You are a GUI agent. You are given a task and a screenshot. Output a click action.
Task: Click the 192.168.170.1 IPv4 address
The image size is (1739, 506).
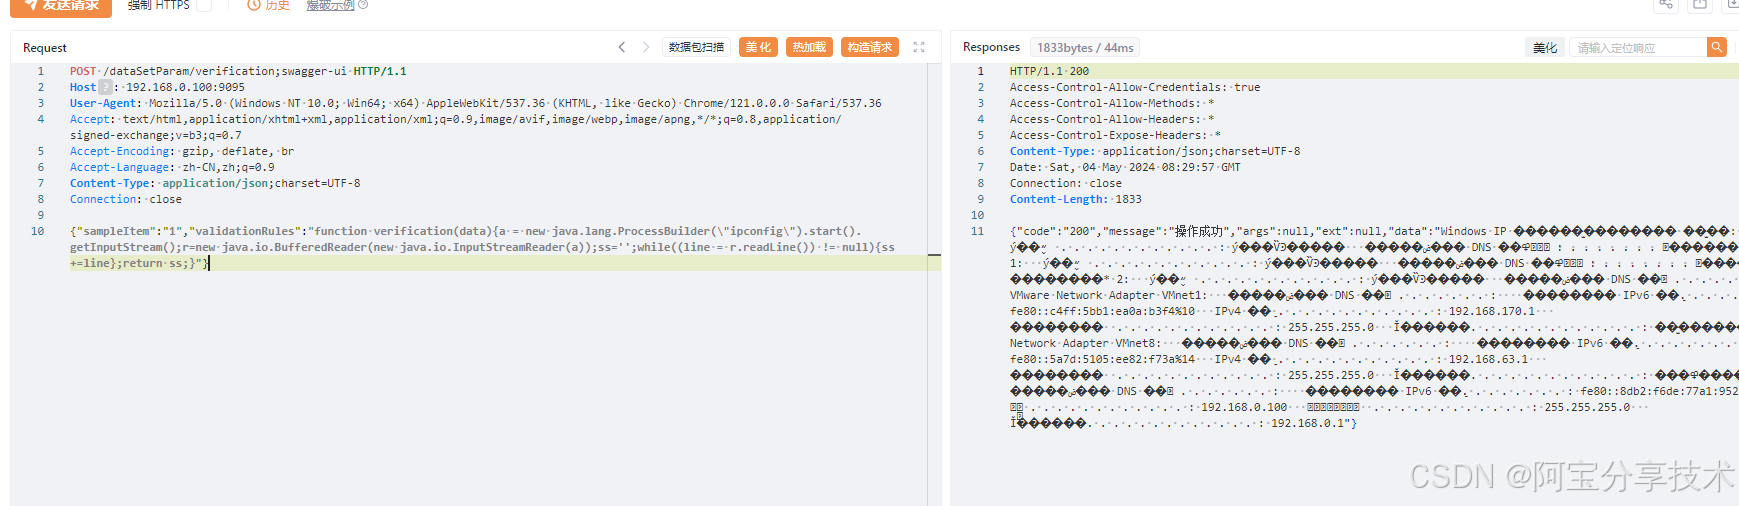coord(1491,311)
